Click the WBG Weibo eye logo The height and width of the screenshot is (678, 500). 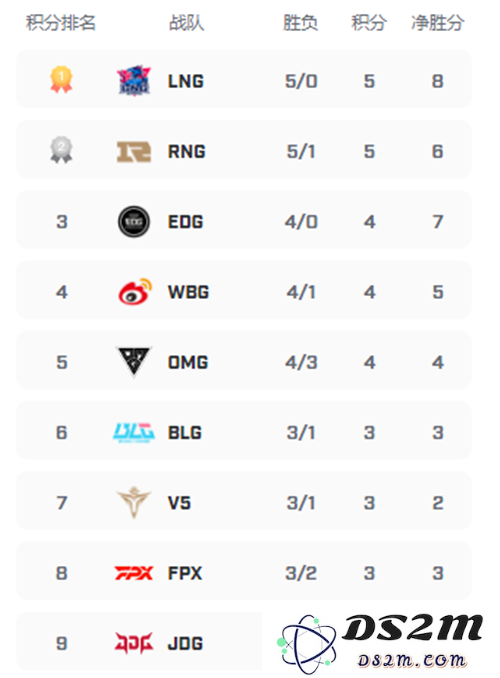coord(135,291)
